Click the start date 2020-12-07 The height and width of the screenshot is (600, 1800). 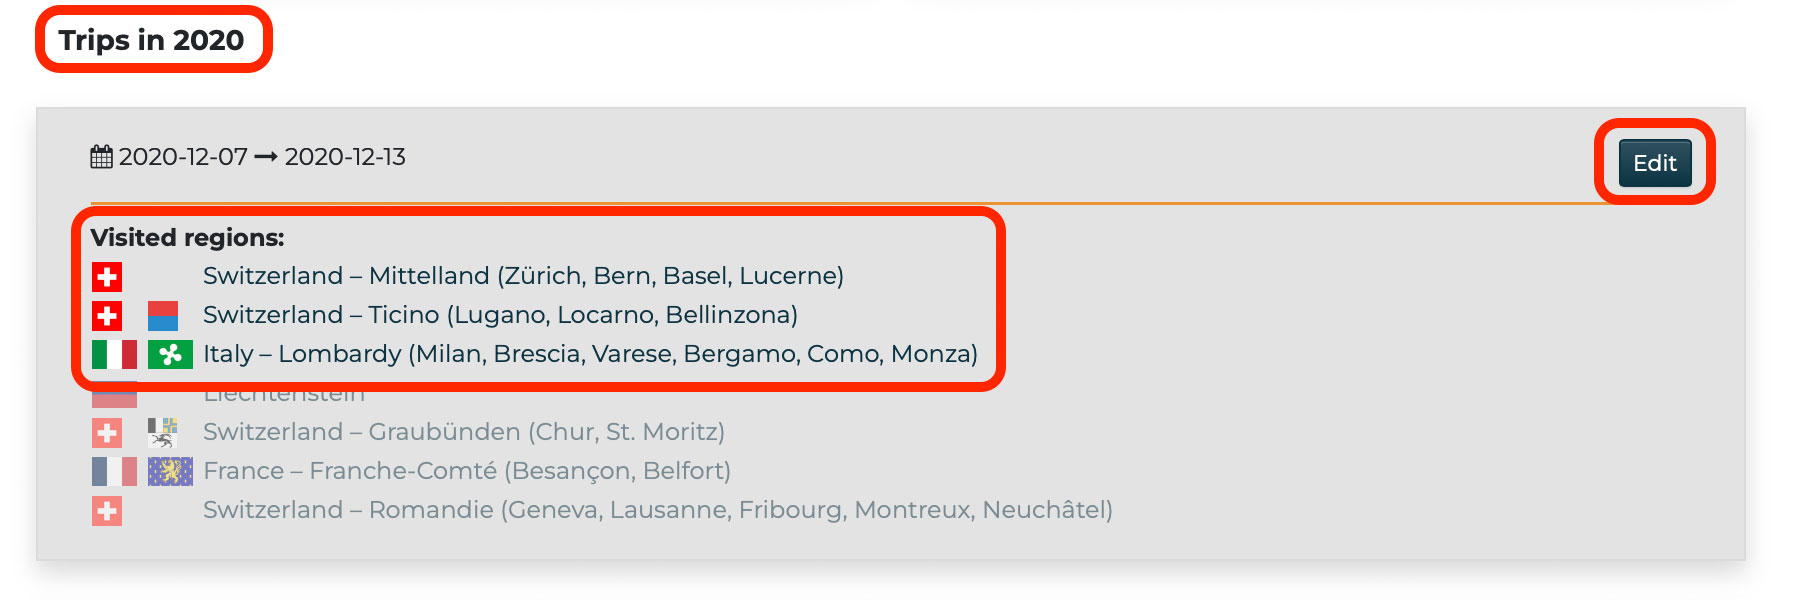183,157
